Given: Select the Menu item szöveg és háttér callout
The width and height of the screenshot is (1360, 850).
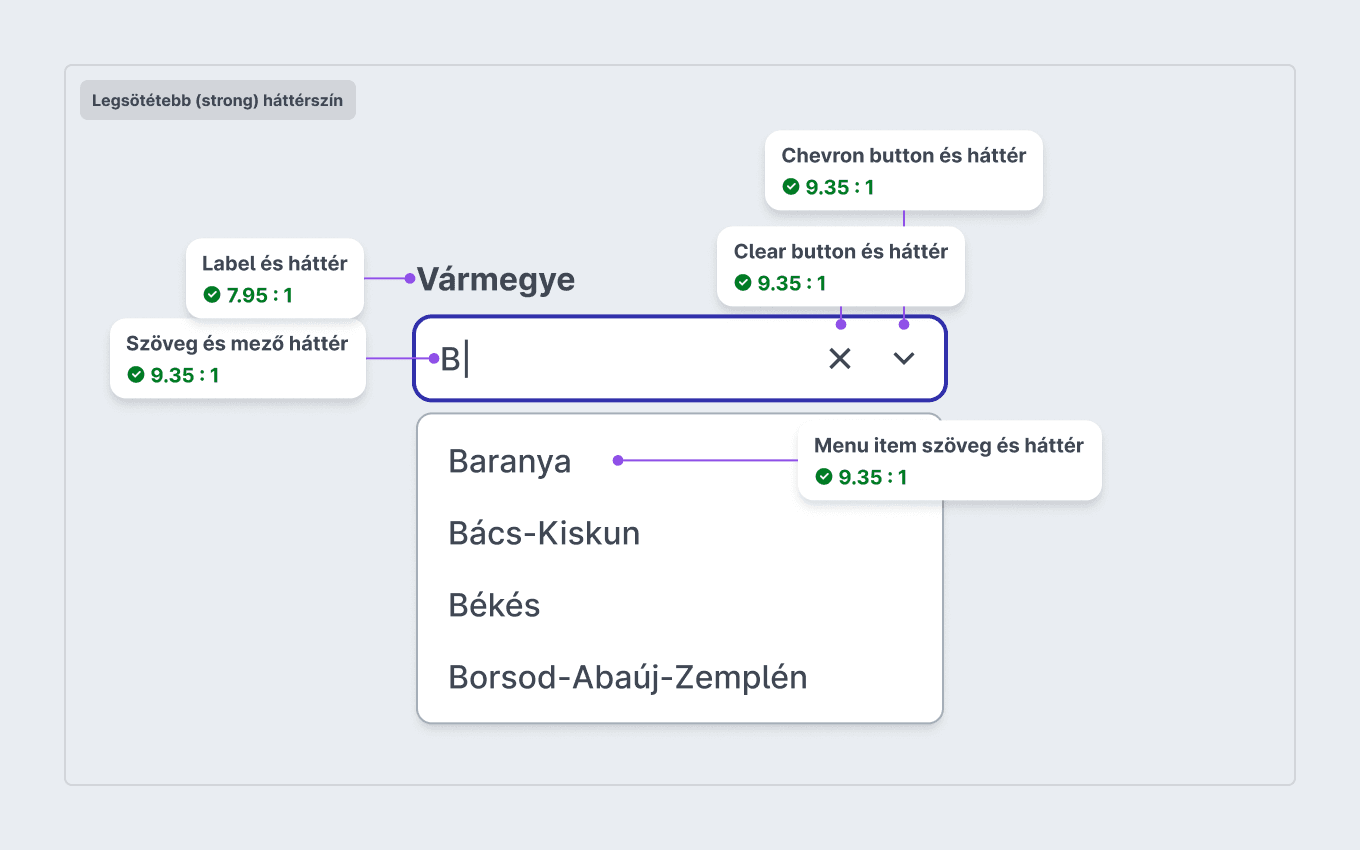Looking at the screenshot, I should [x=949, y=460].
